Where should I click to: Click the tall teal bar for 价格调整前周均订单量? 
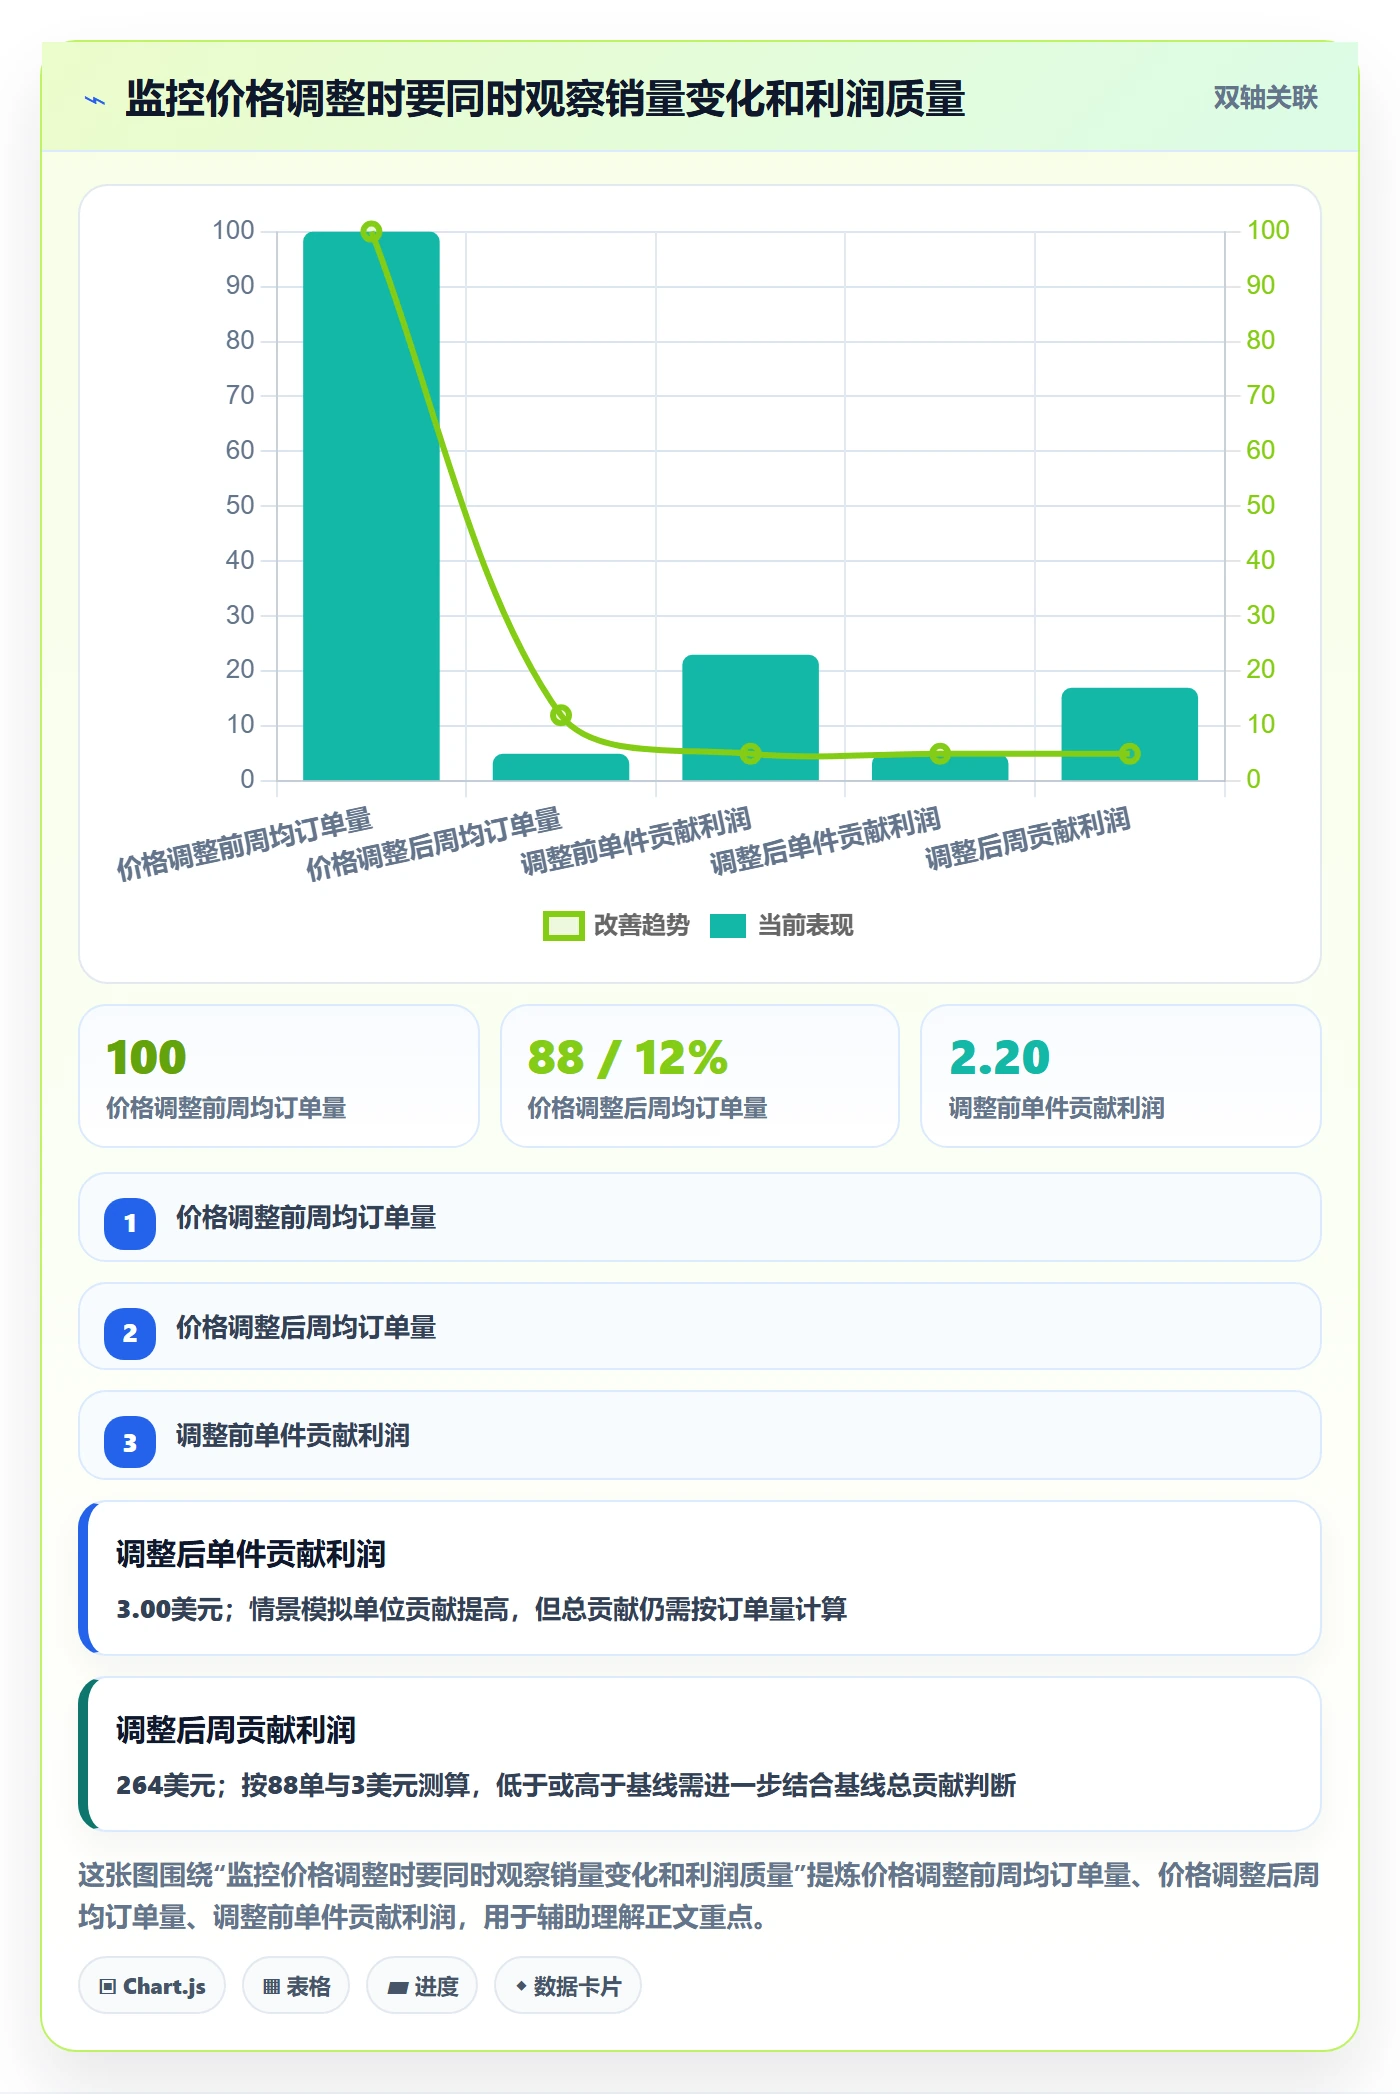pyautogui.click(x=371, y=506)
